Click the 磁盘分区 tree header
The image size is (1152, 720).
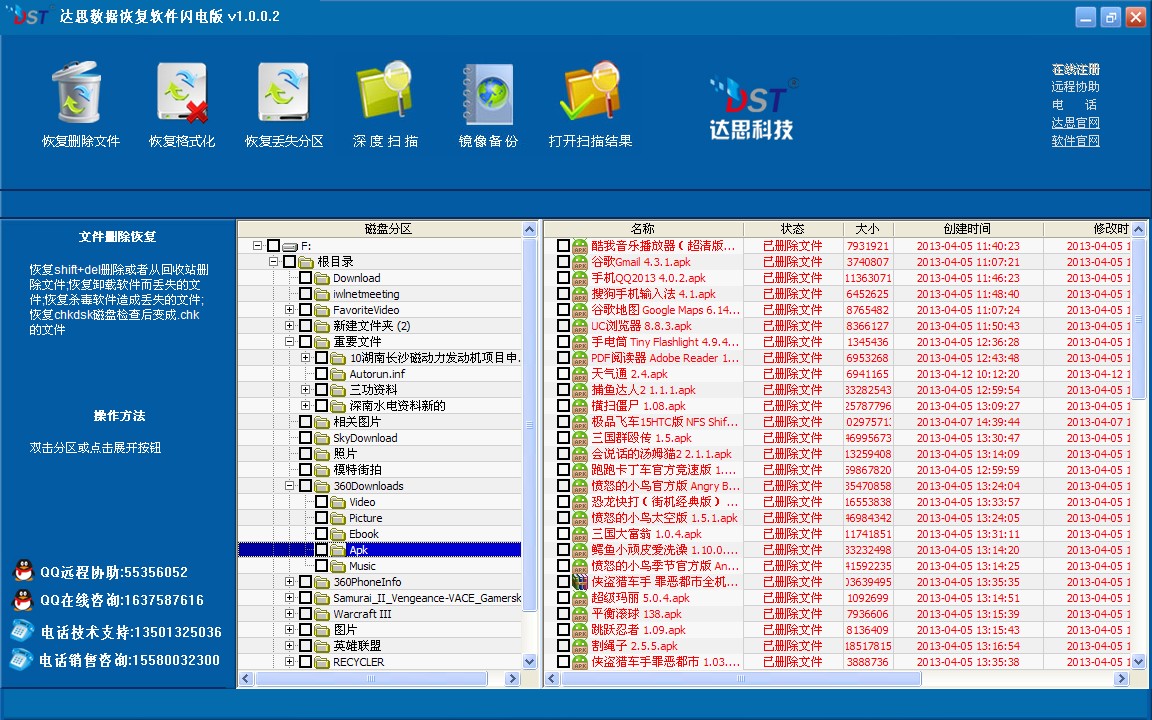[380, 229]
